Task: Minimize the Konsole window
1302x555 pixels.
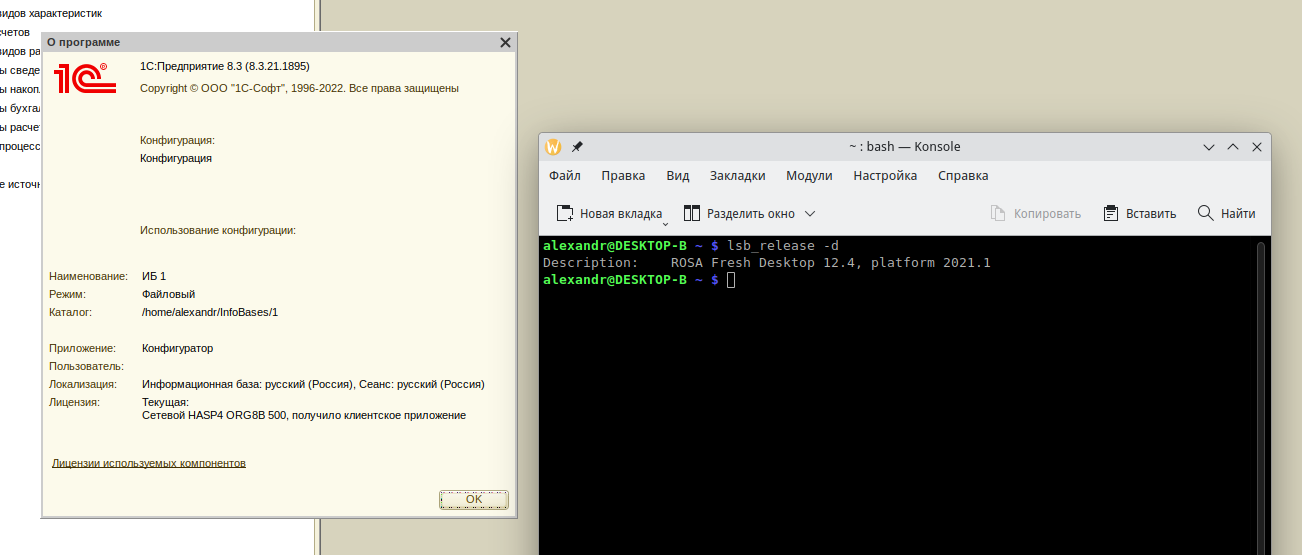Action: coord(1211,147)
